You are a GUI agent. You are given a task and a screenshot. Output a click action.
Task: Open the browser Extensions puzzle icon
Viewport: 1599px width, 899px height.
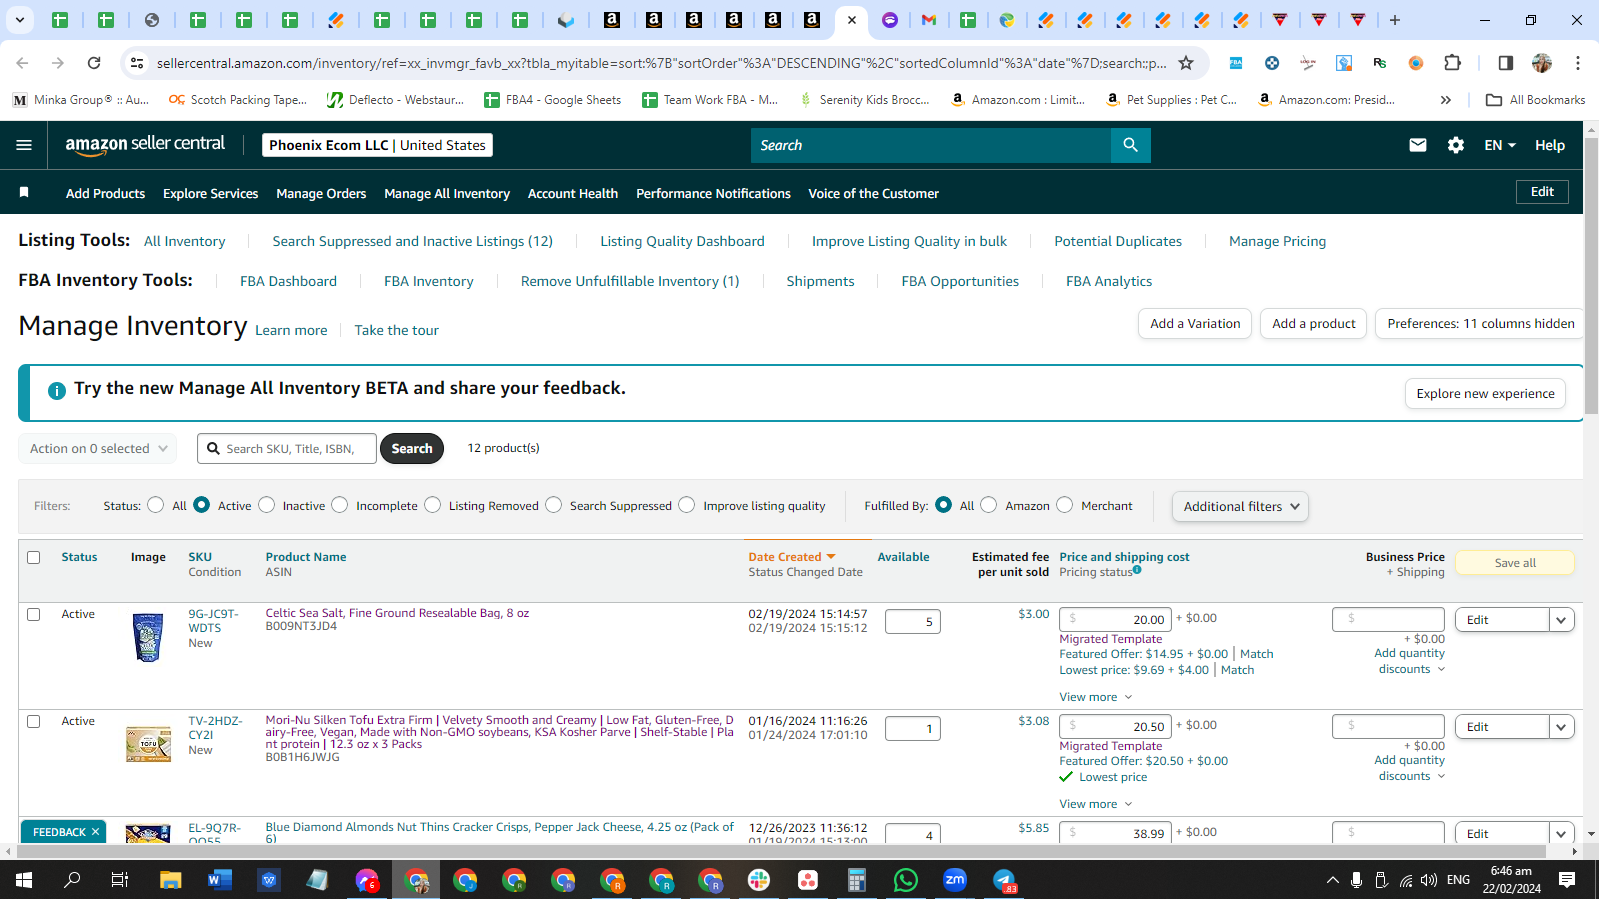click(1453, 63)
